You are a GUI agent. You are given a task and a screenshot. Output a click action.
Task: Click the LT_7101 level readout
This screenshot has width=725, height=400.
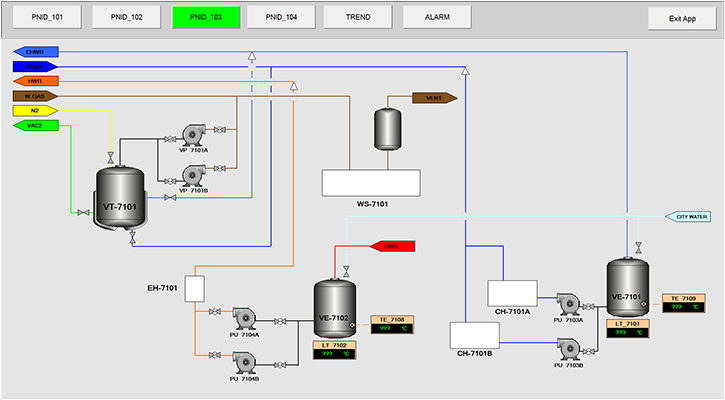point(628,328)
